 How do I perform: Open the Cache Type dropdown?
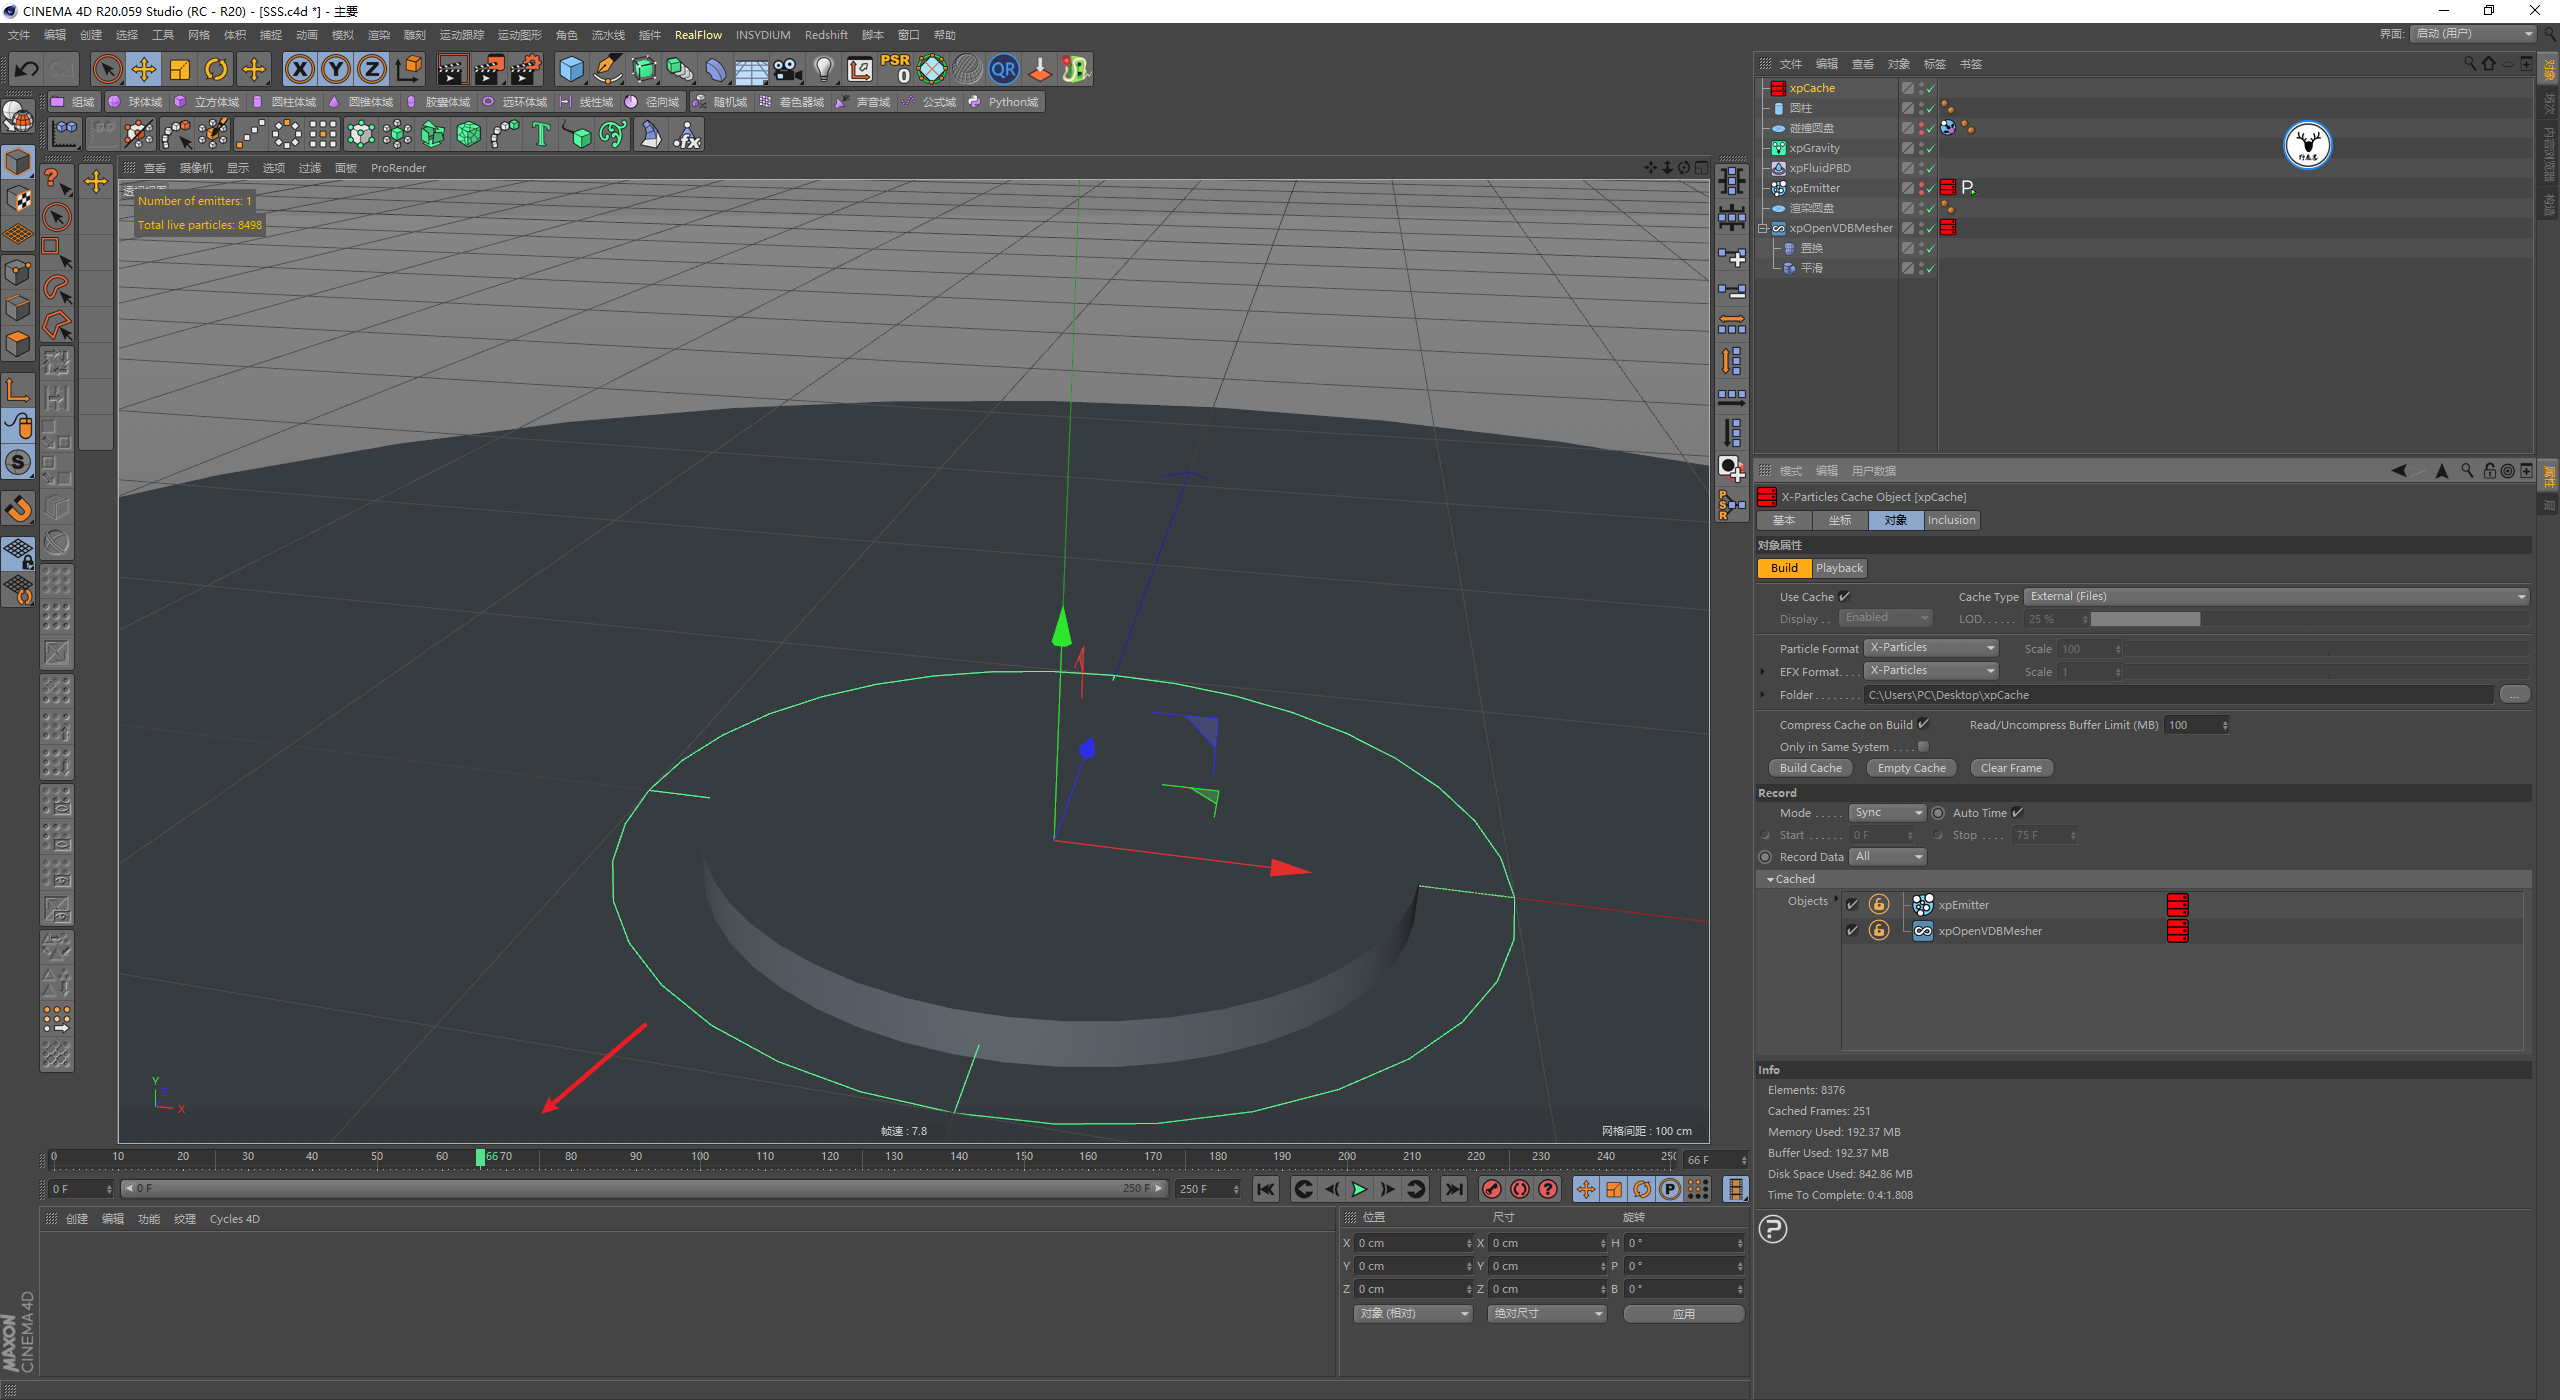point(2277,597)
